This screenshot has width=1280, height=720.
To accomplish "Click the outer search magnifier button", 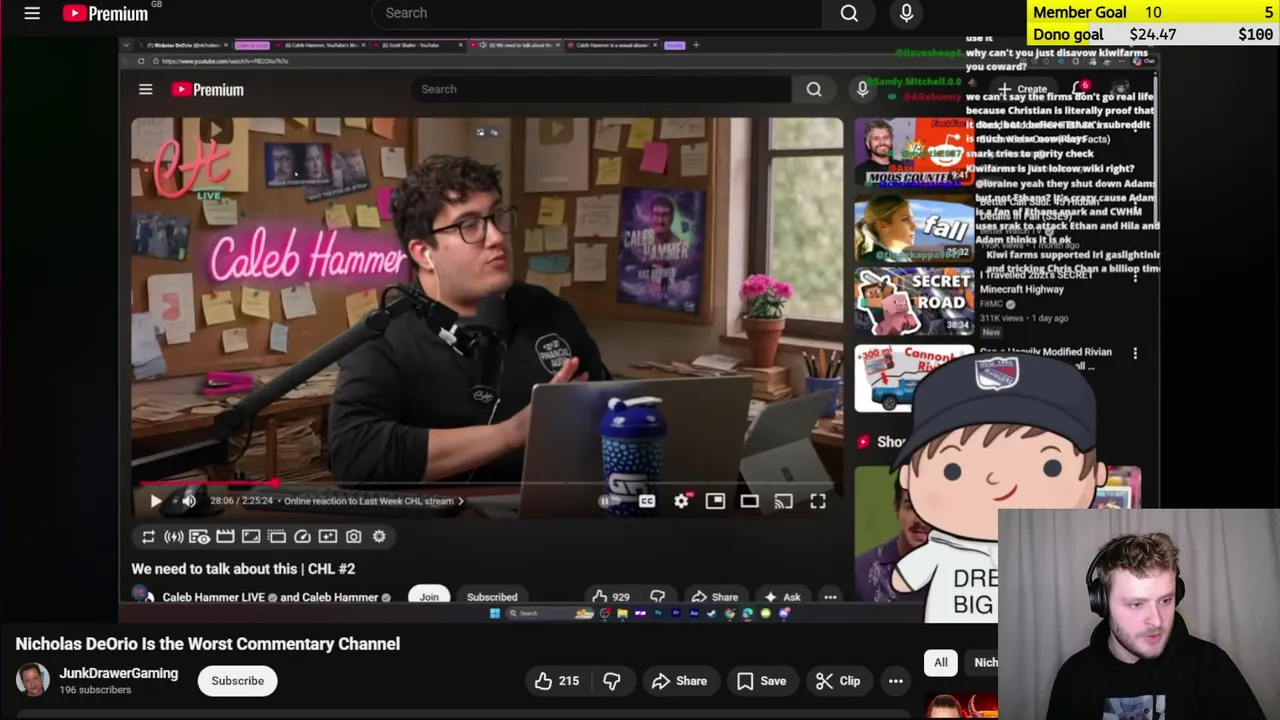I will pos(849,13).
